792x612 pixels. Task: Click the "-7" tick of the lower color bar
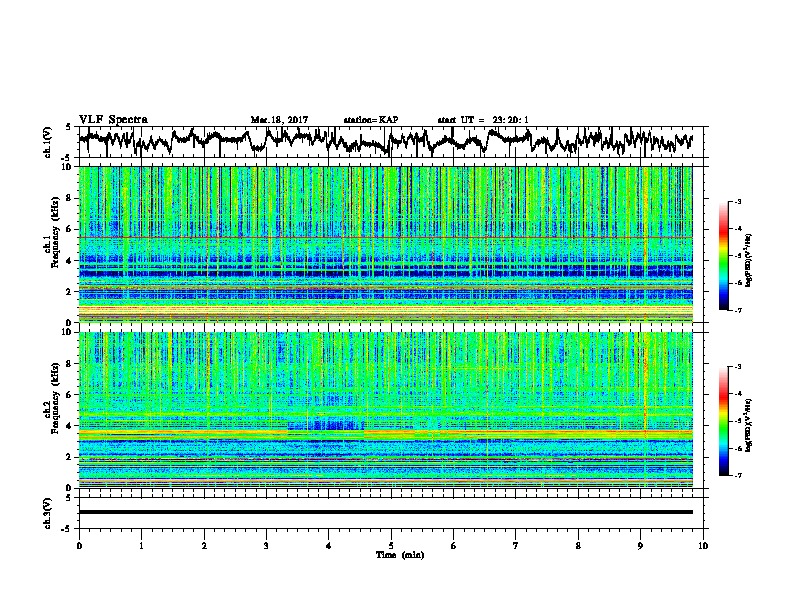pos(737,475)
